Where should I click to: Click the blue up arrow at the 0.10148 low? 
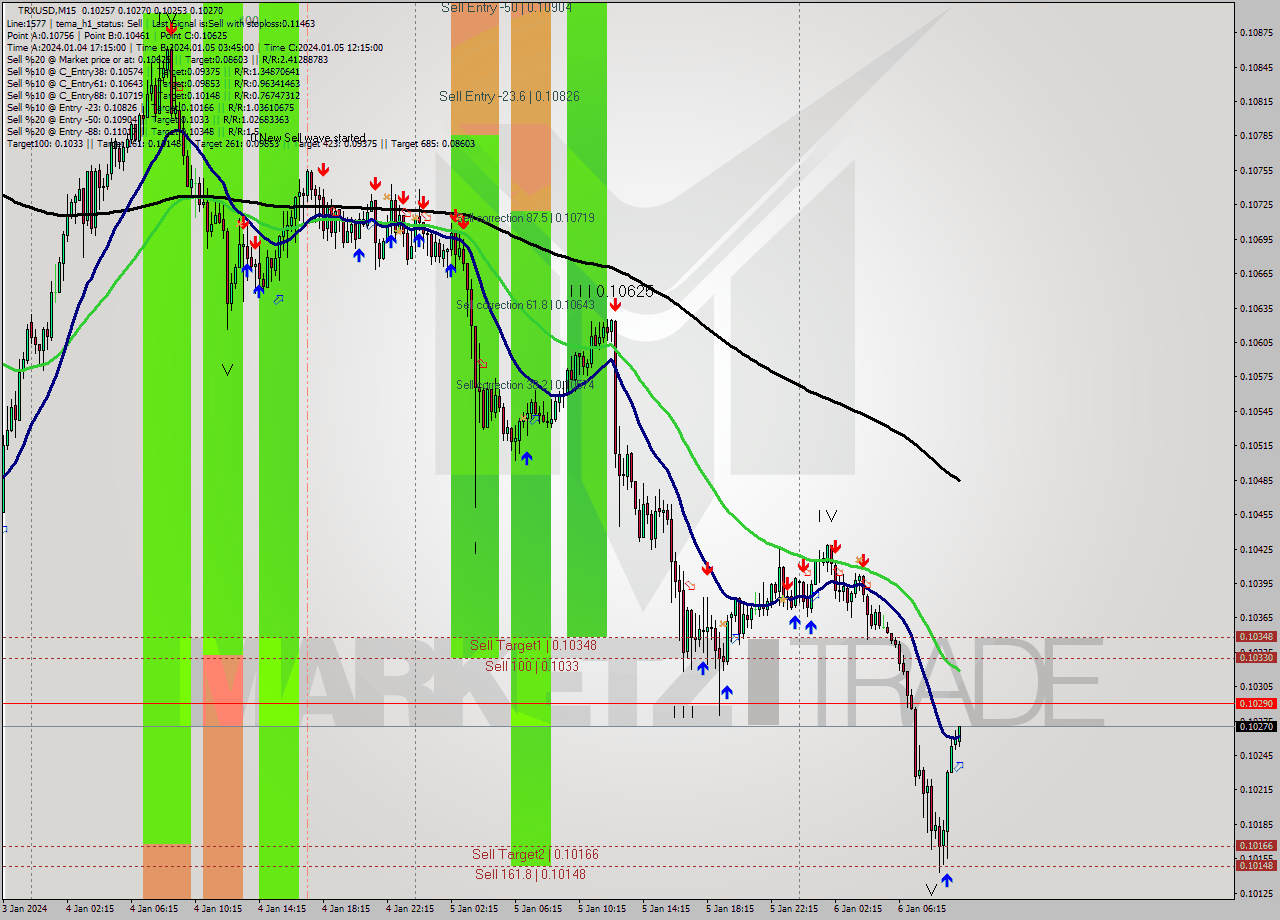947,880
